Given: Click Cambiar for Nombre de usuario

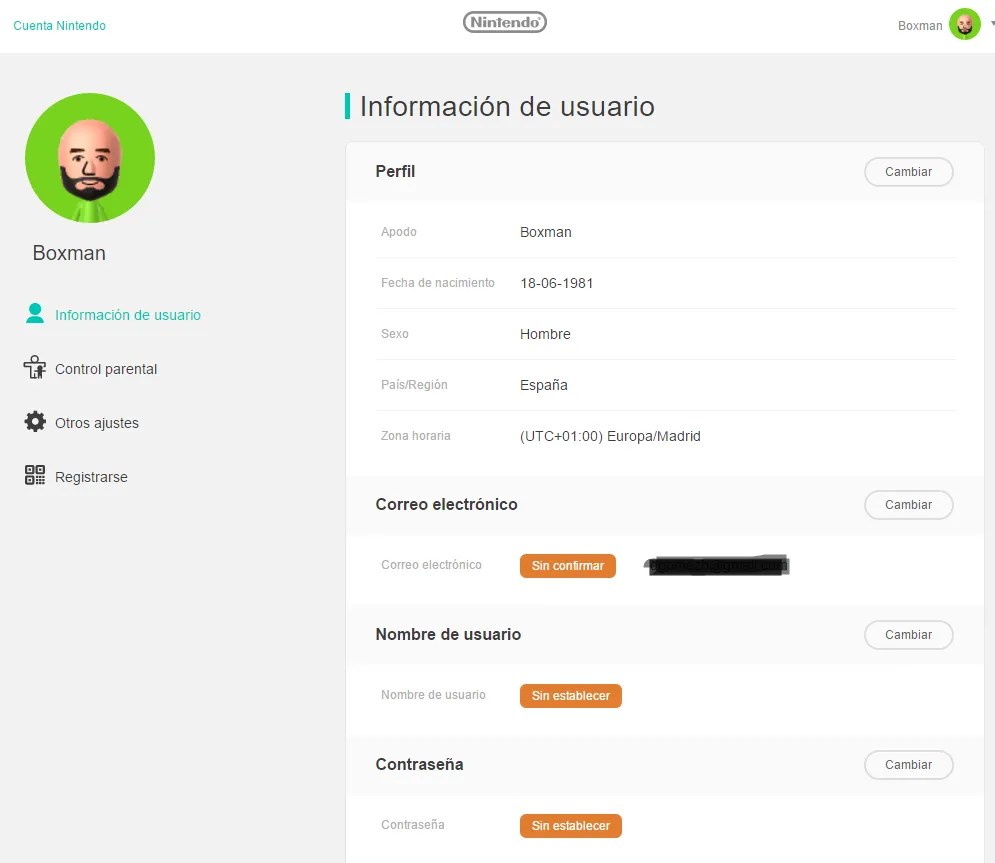Looking at the screenshot, I should 907,634.
